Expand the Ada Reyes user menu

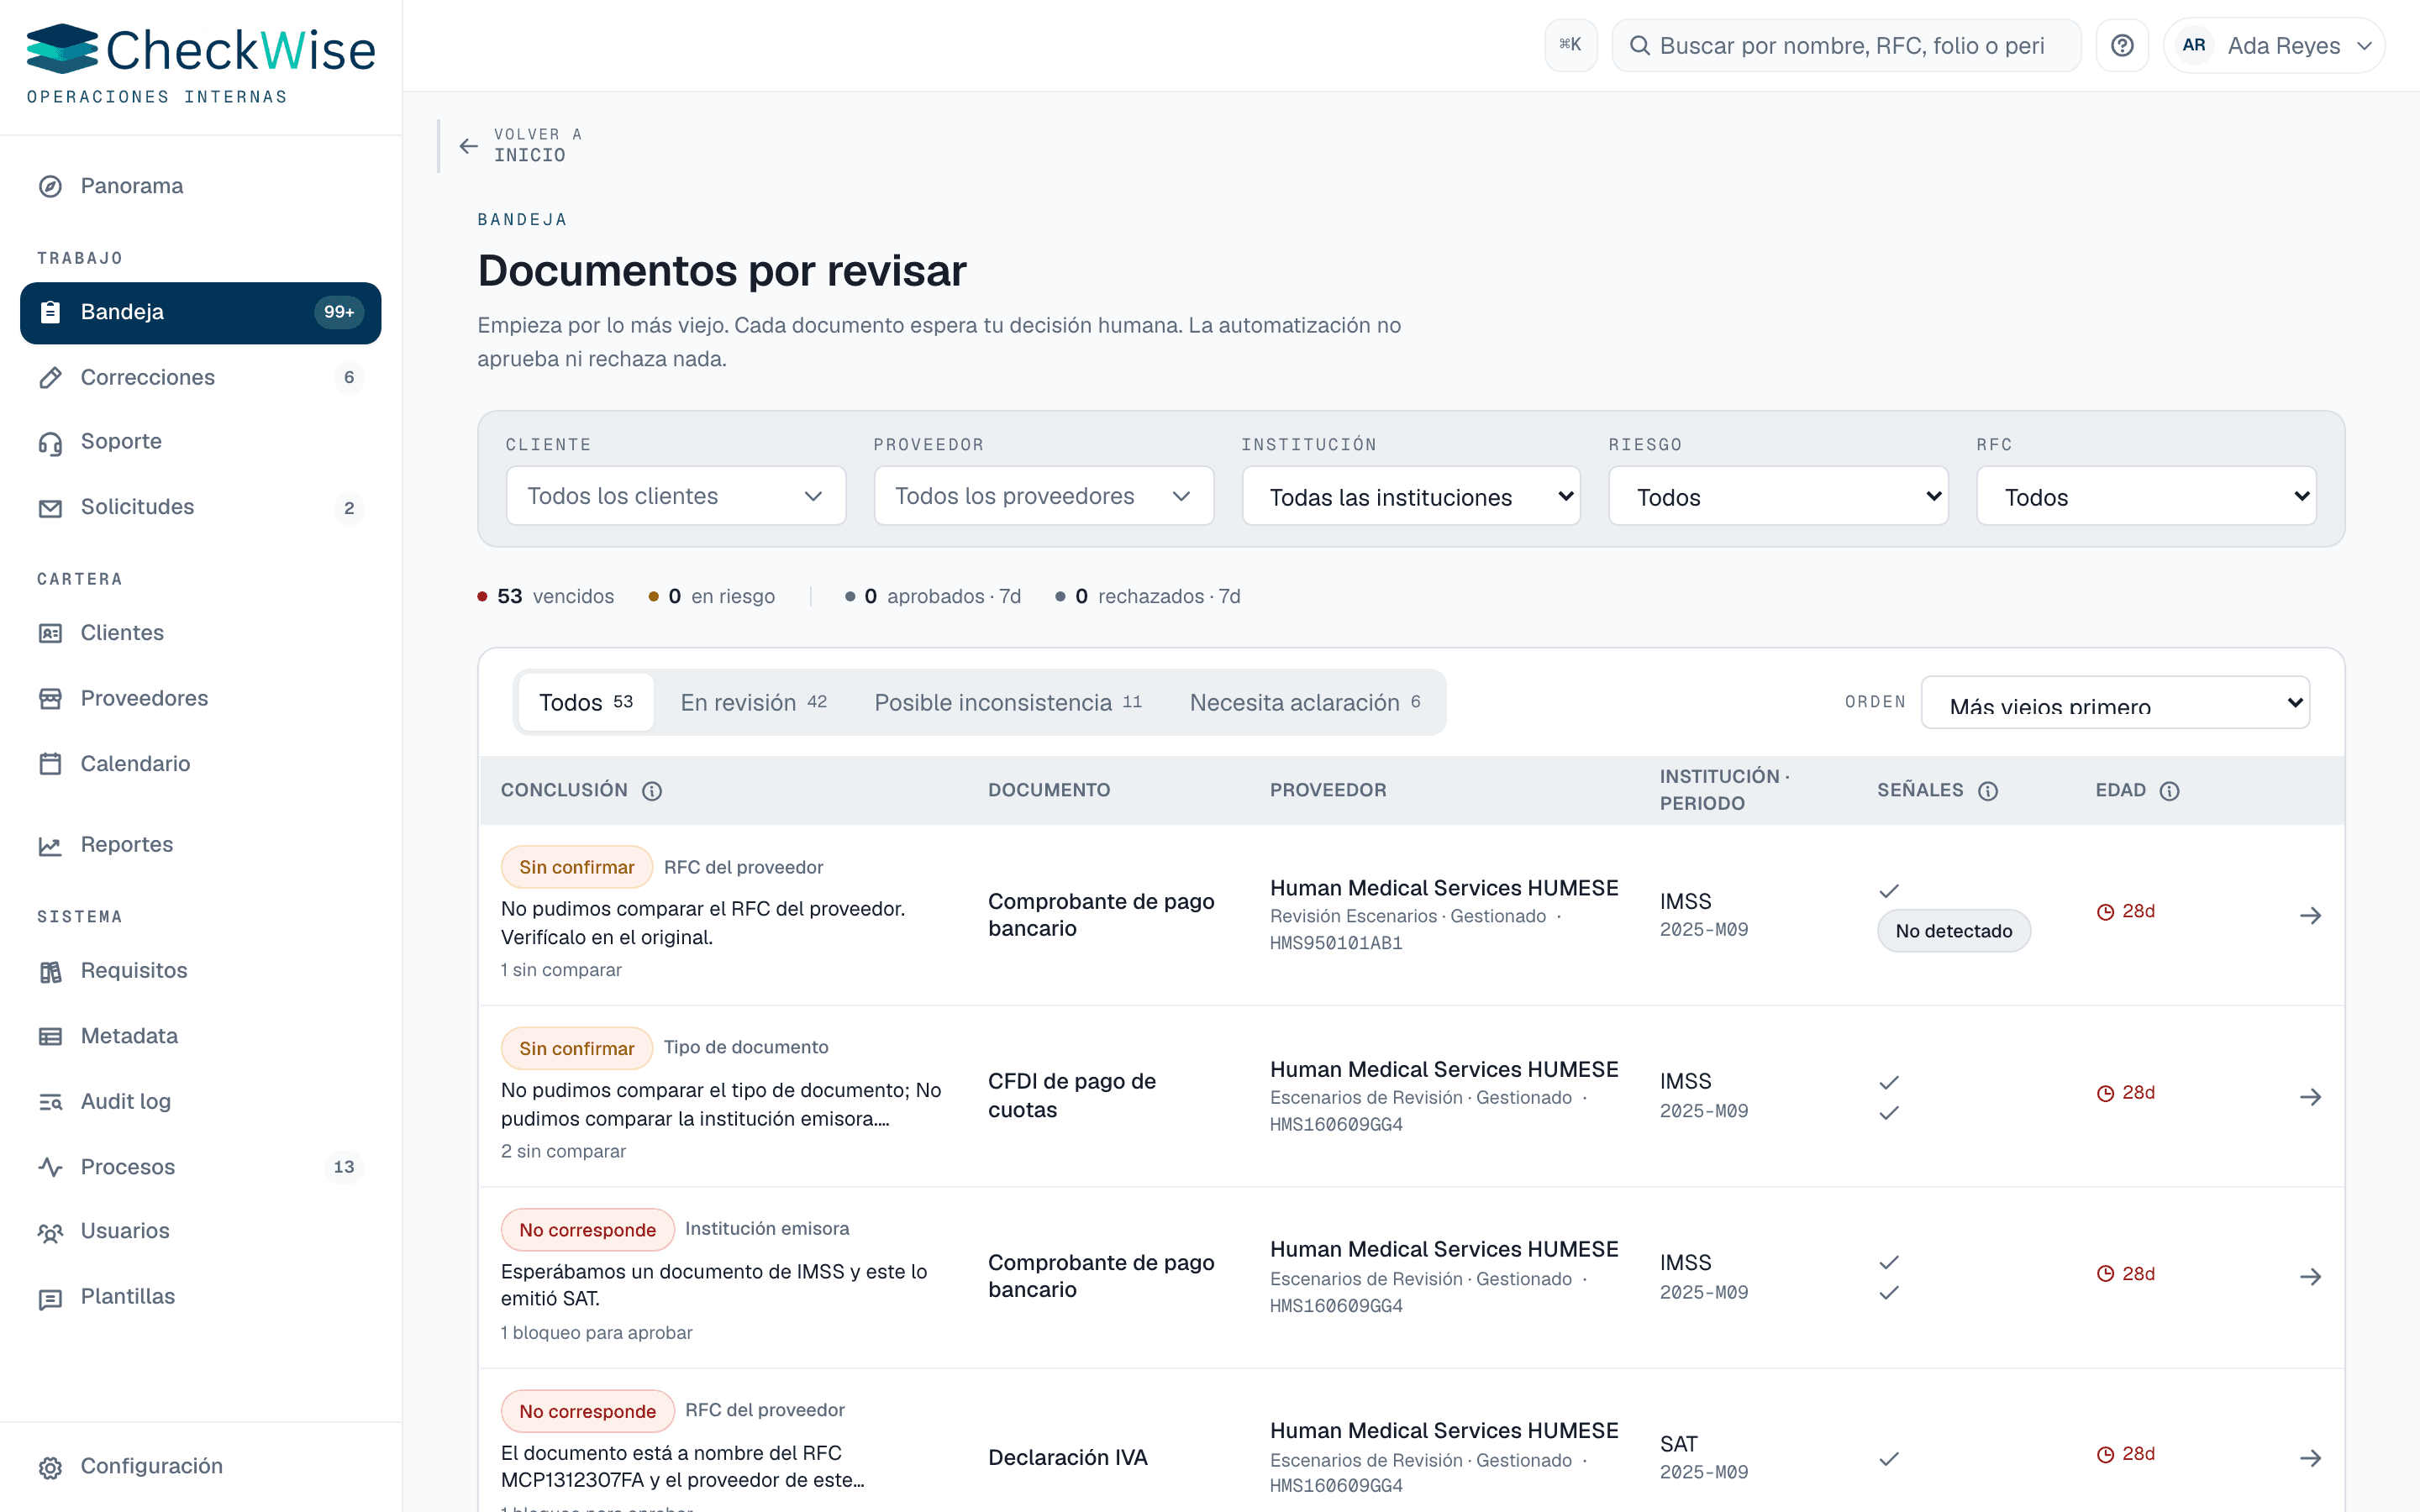[2274, 45]
